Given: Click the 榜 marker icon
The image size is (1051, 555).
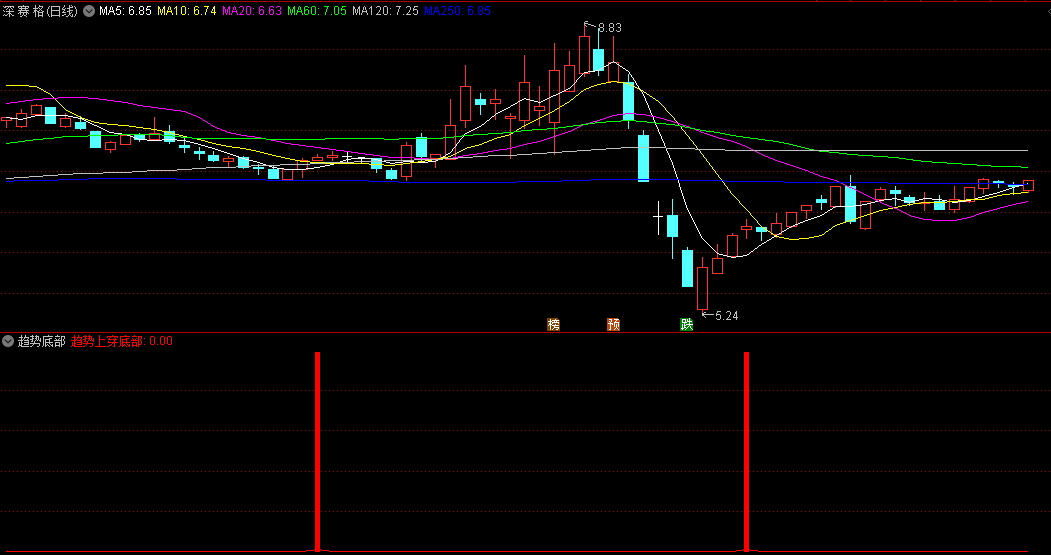Looking at the screenshot, I should coord(553,324).
